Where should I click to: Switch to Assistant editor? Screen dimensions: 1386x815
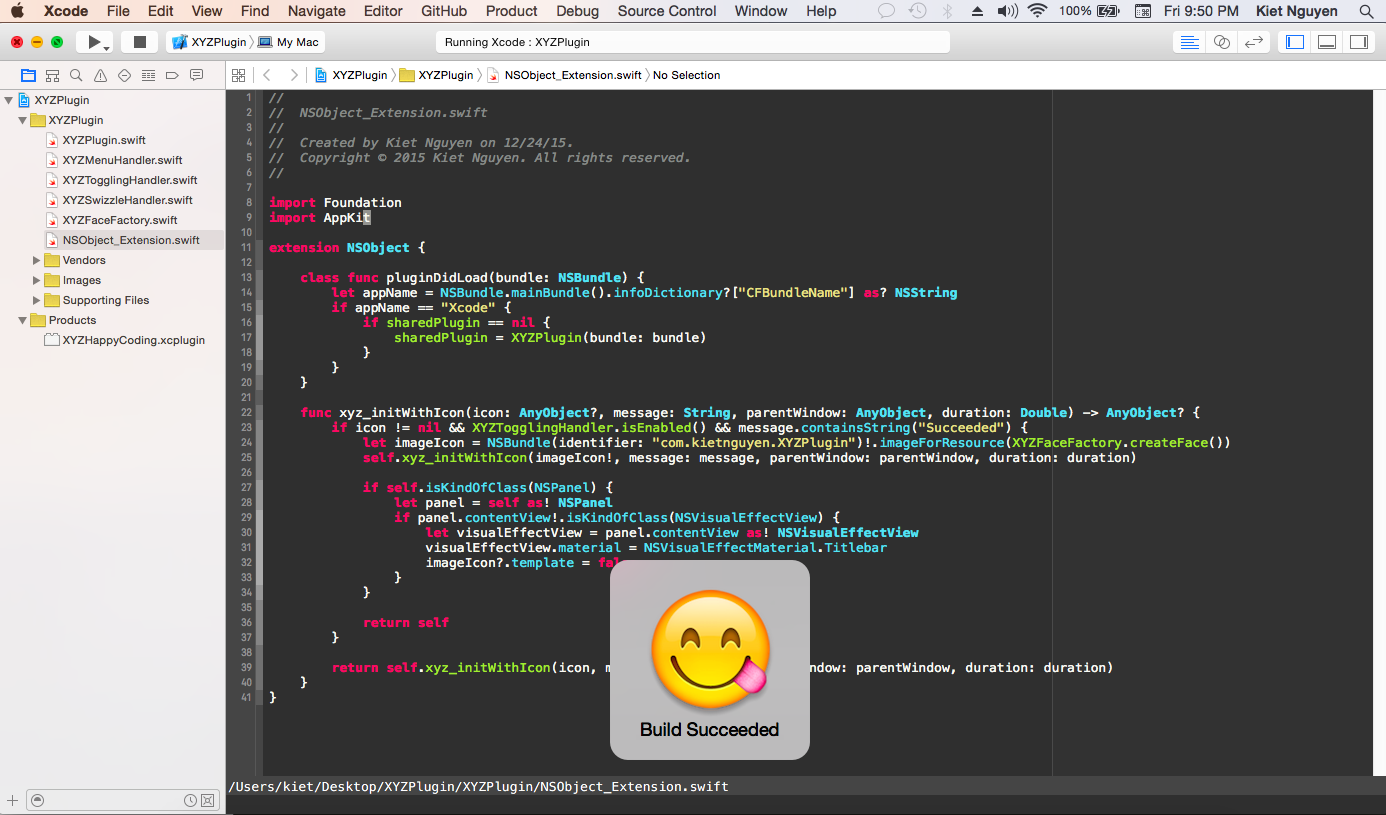point(1222,42)
